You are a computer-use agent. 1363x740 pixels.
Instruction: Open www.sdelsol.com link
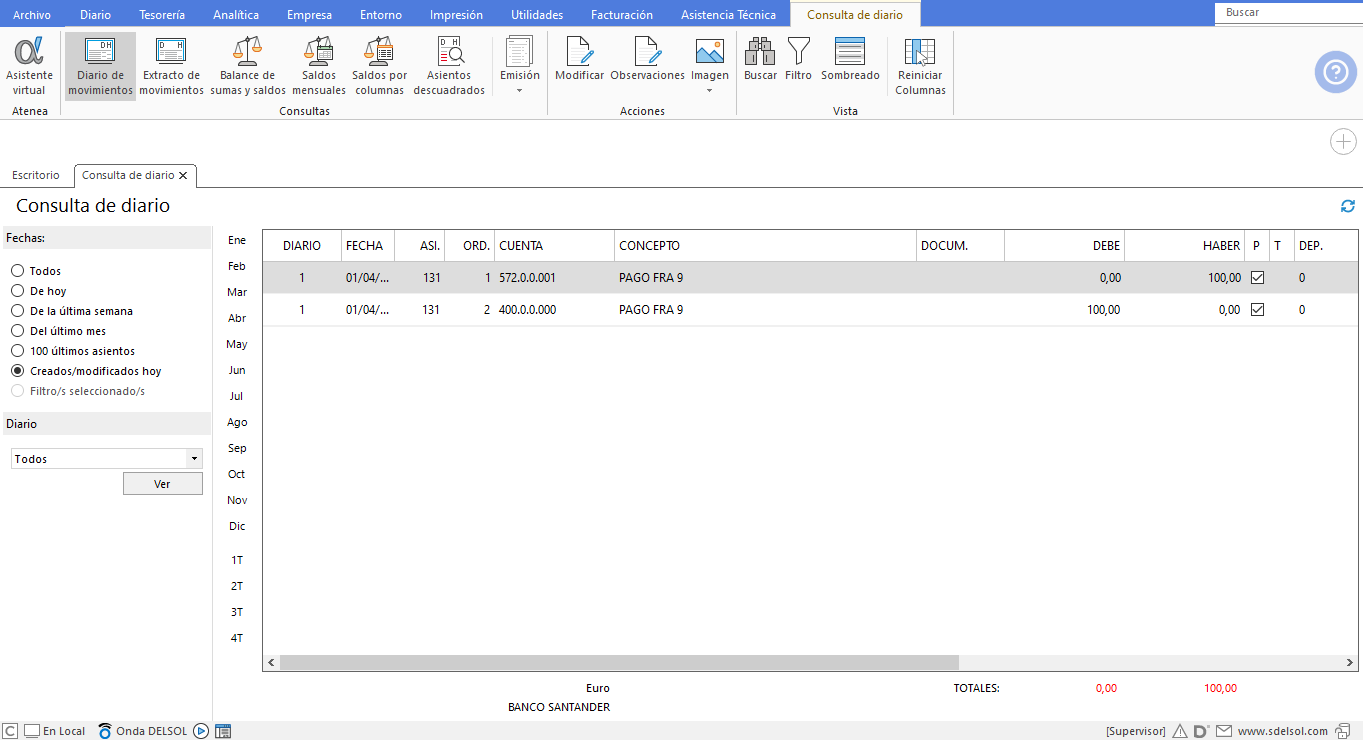1283,731
